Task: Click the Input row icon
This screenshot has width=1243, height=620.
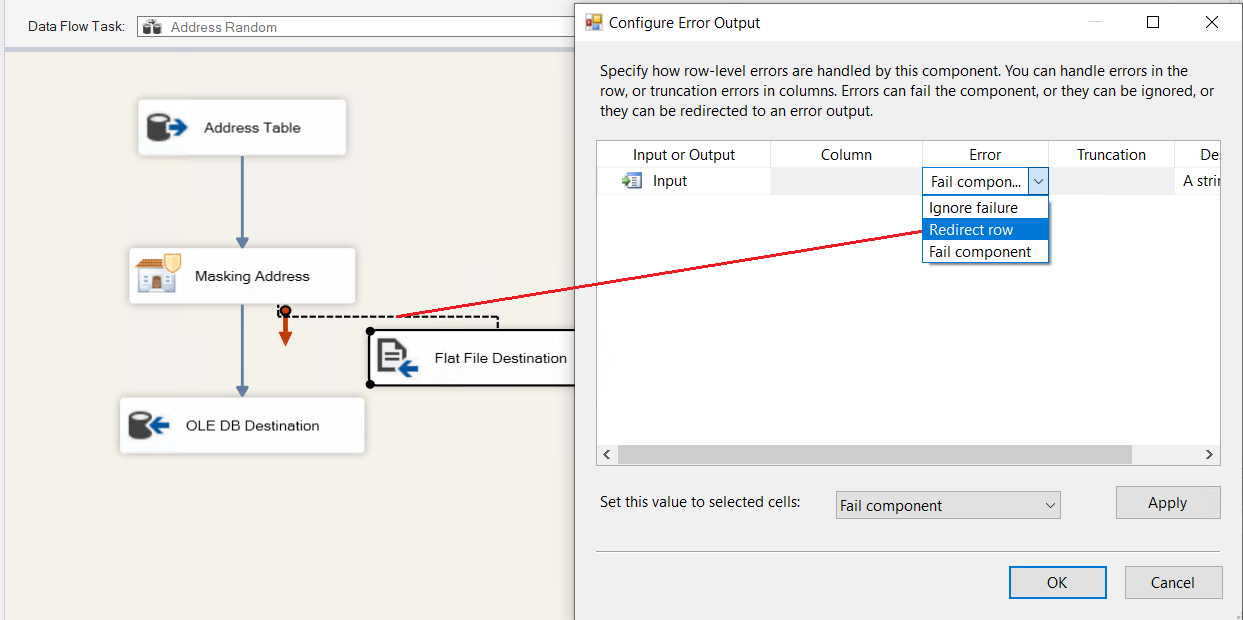Action: (632, 181)
